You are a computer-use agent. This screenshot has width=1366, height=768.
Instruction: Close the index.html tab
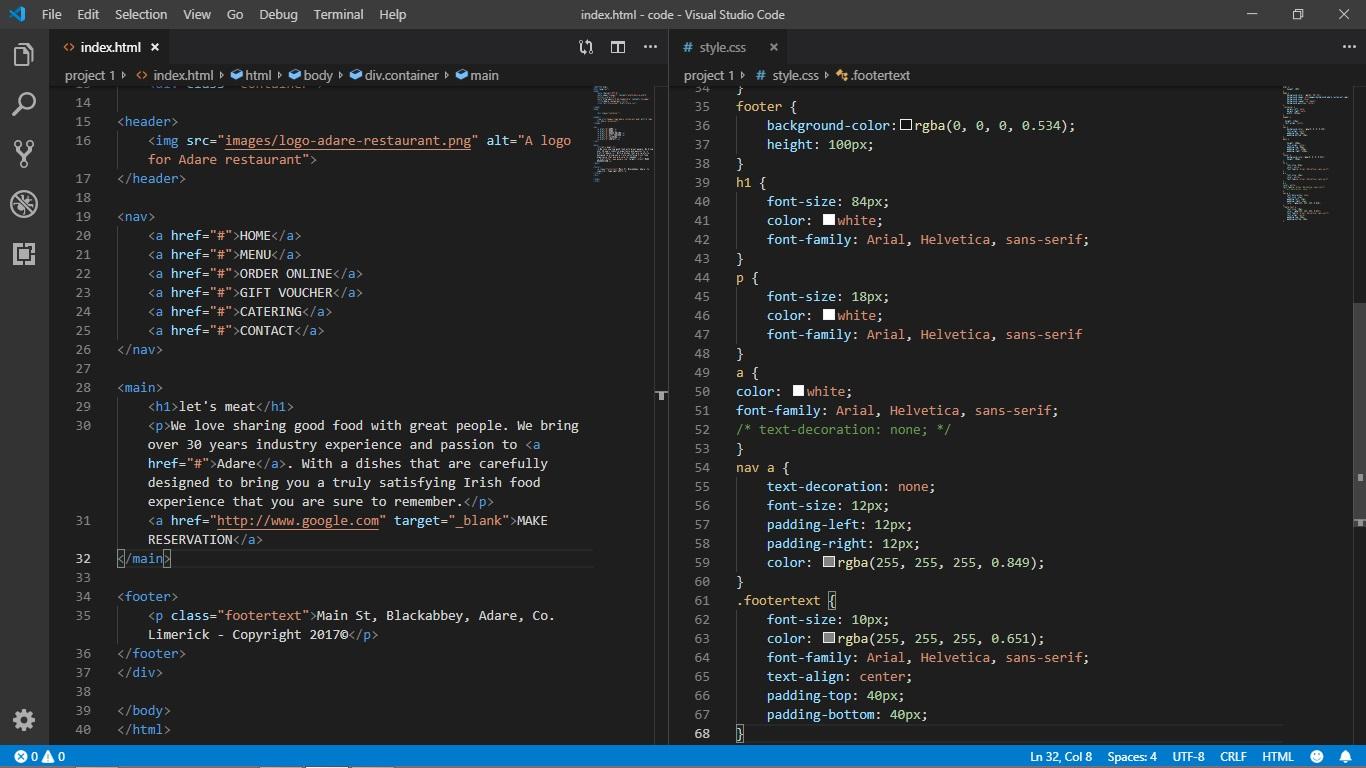155,47
